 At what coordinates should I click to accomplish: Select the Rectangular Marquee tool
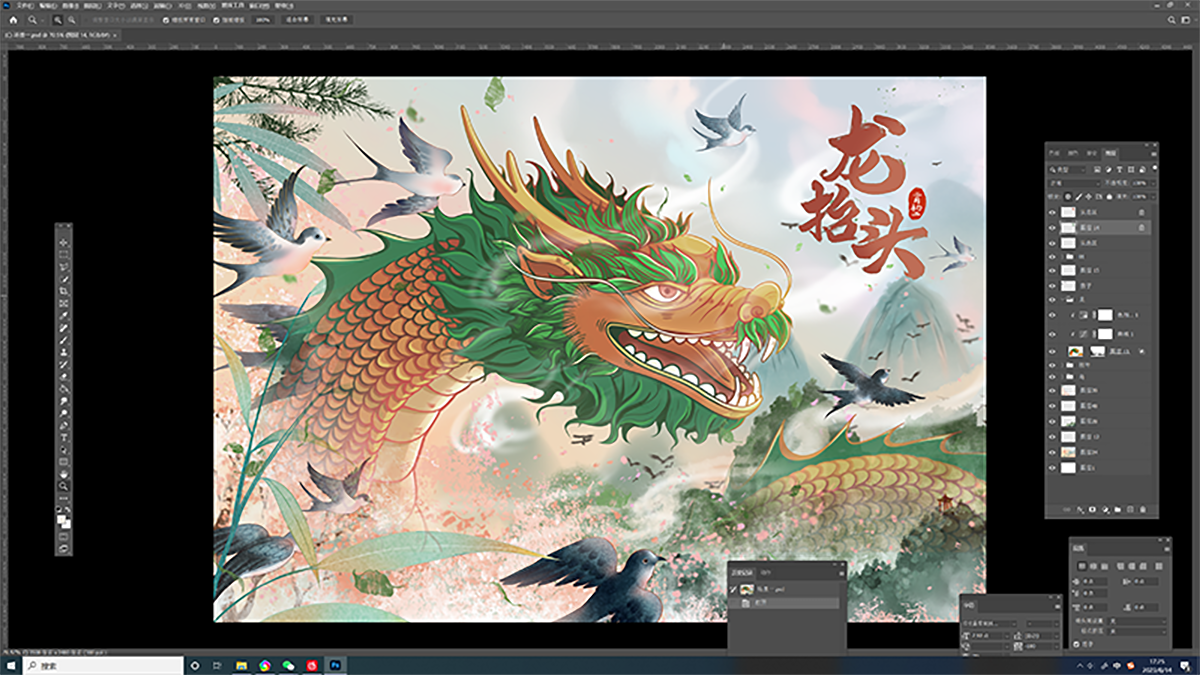click(63, 255)
